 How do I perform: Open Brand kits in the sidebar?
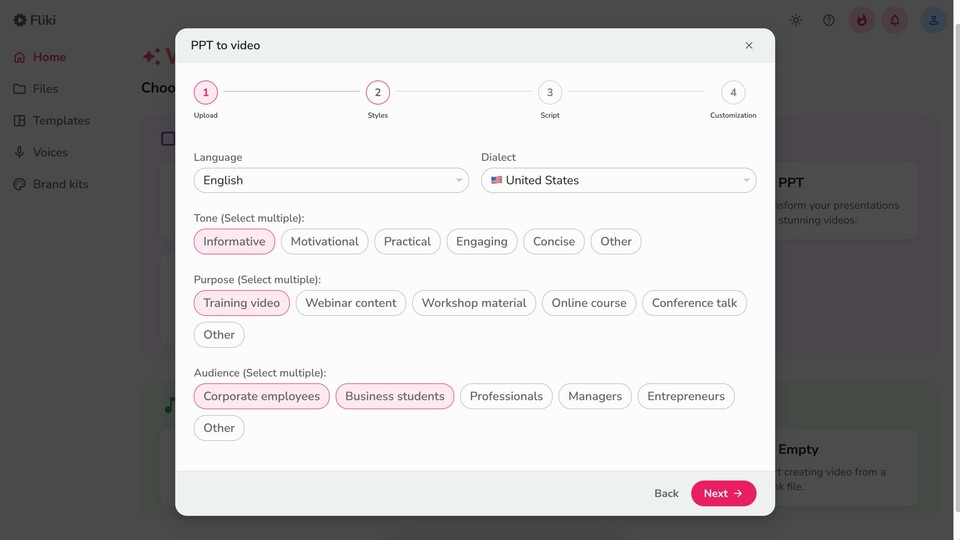[x=61, y=184]
